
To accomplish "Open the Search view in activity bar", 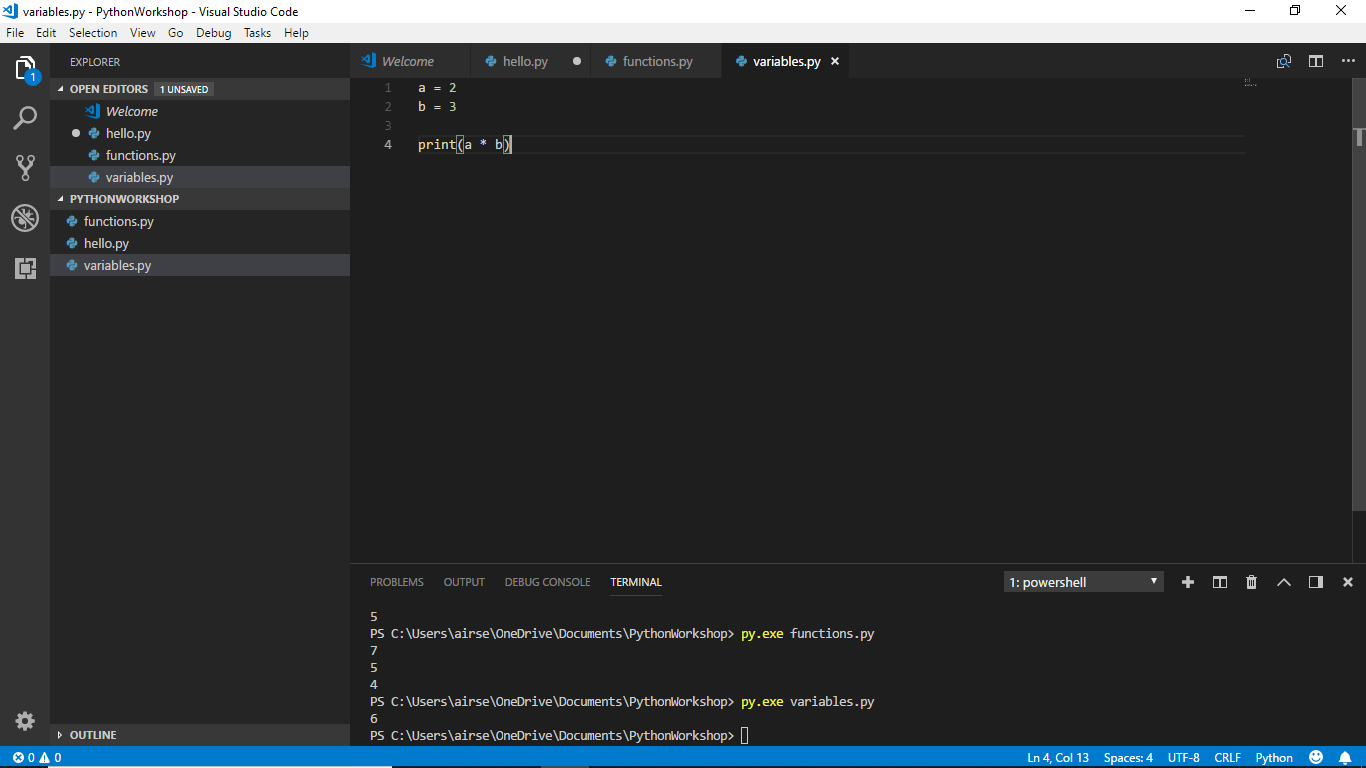I will pos(25,118).
